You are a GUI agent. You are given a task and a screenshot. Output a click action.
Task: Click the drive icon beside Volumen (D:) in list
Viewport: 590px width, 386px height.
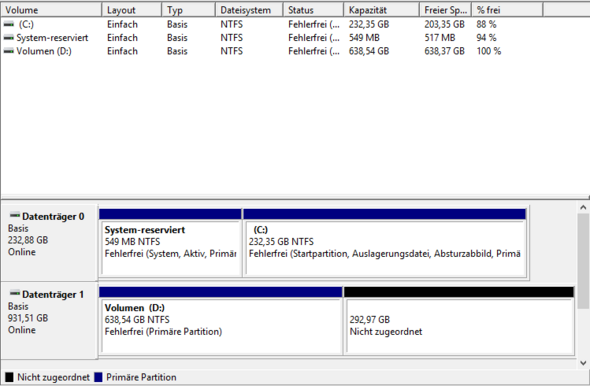click(8, 51)
